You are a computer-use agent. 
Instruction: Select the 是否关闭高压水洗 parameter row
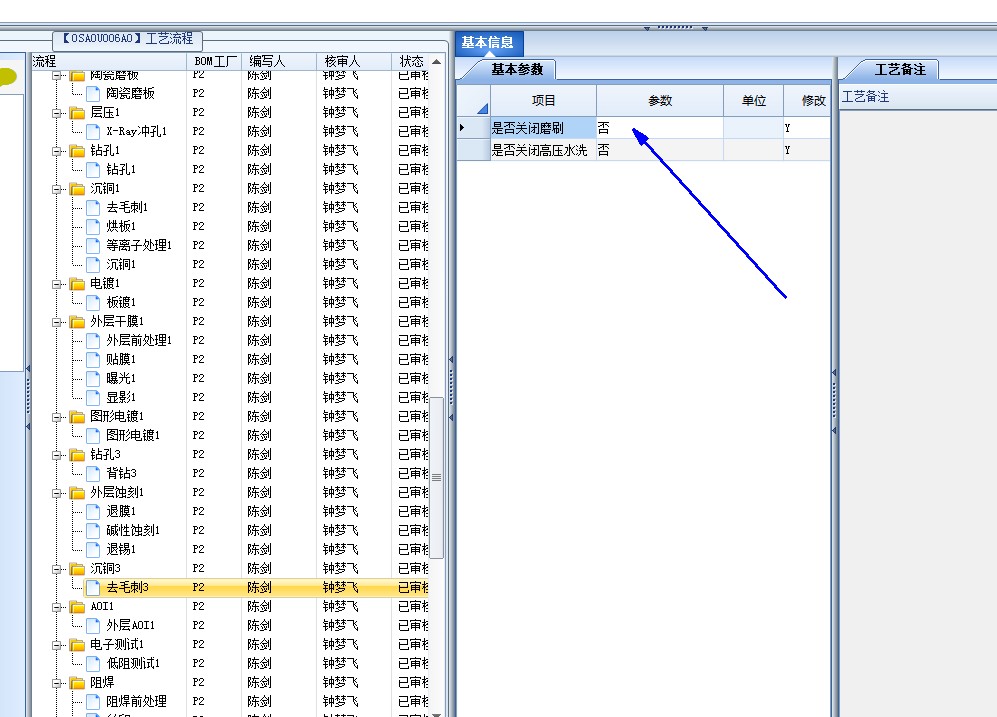pyautogui.click(x=643, y=150)
